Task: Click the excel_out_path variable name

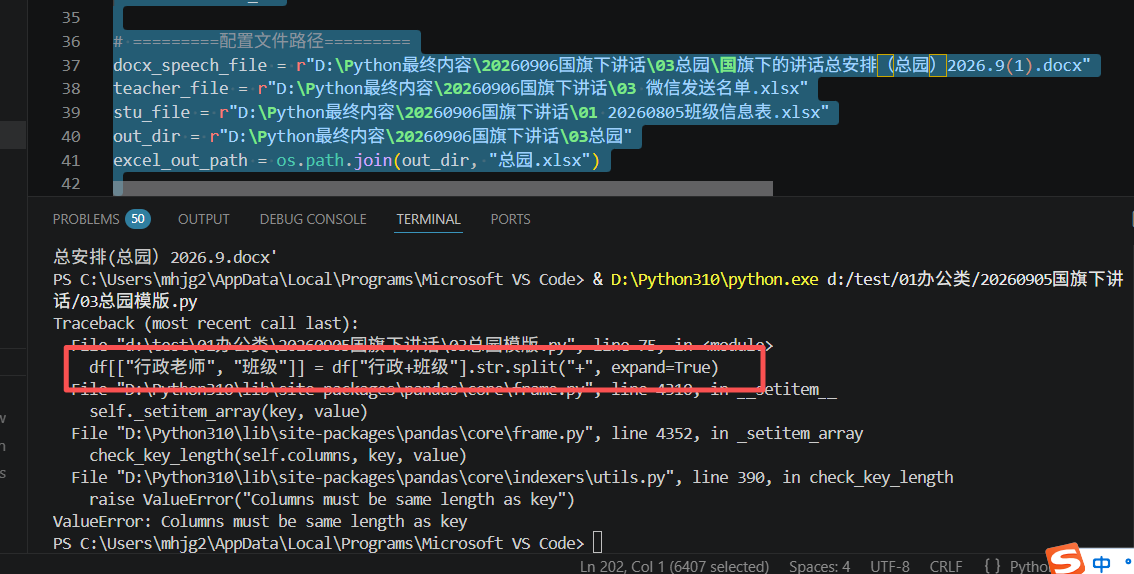Action: [181, 160]
